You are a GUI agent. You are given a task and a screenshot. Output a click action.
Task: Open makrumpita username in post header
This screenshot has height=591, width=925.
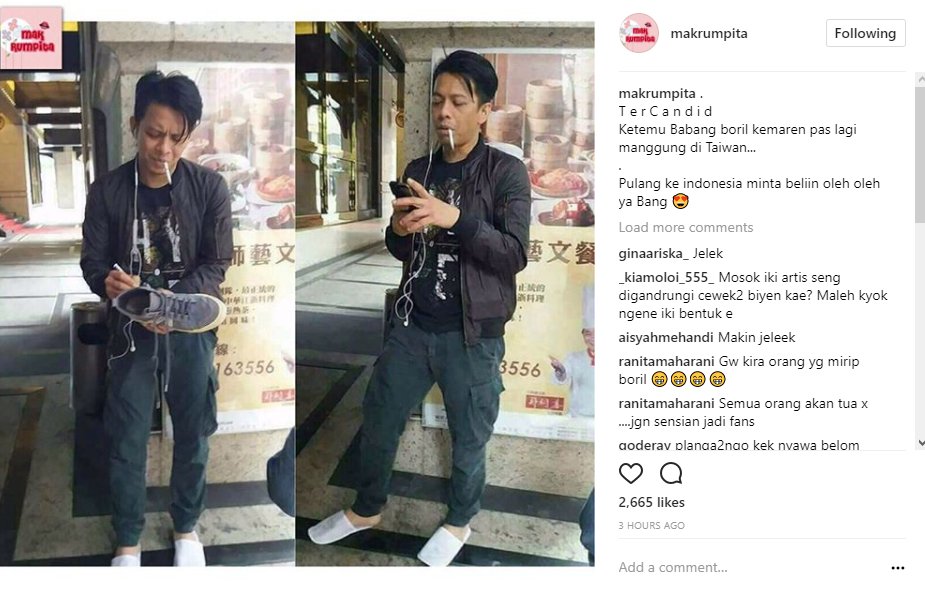[x=709, y=34]
